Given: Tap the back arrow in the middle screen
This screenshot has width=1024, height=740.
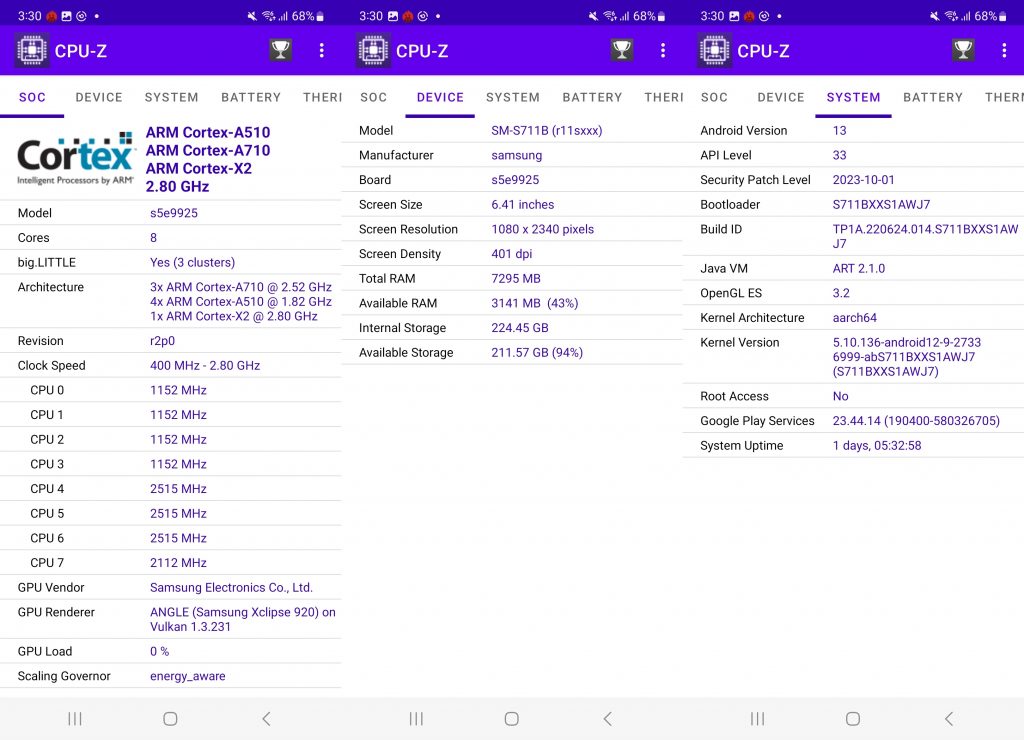Looking at the screenshot, I should [x=608, y=719].
